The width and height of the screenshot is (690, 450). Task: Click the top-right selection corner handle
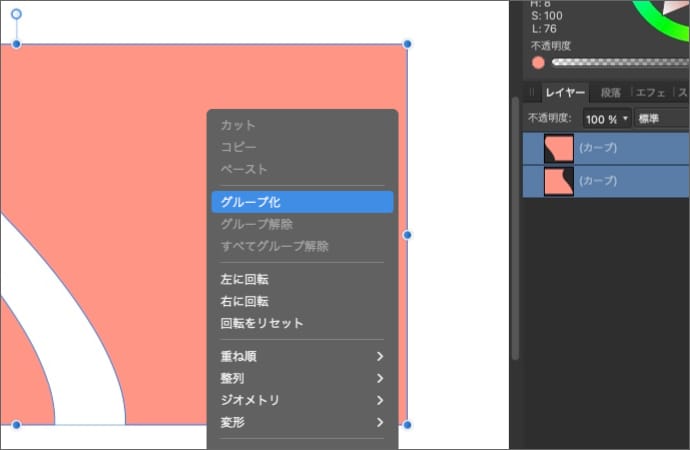click(x=407, y=44)
